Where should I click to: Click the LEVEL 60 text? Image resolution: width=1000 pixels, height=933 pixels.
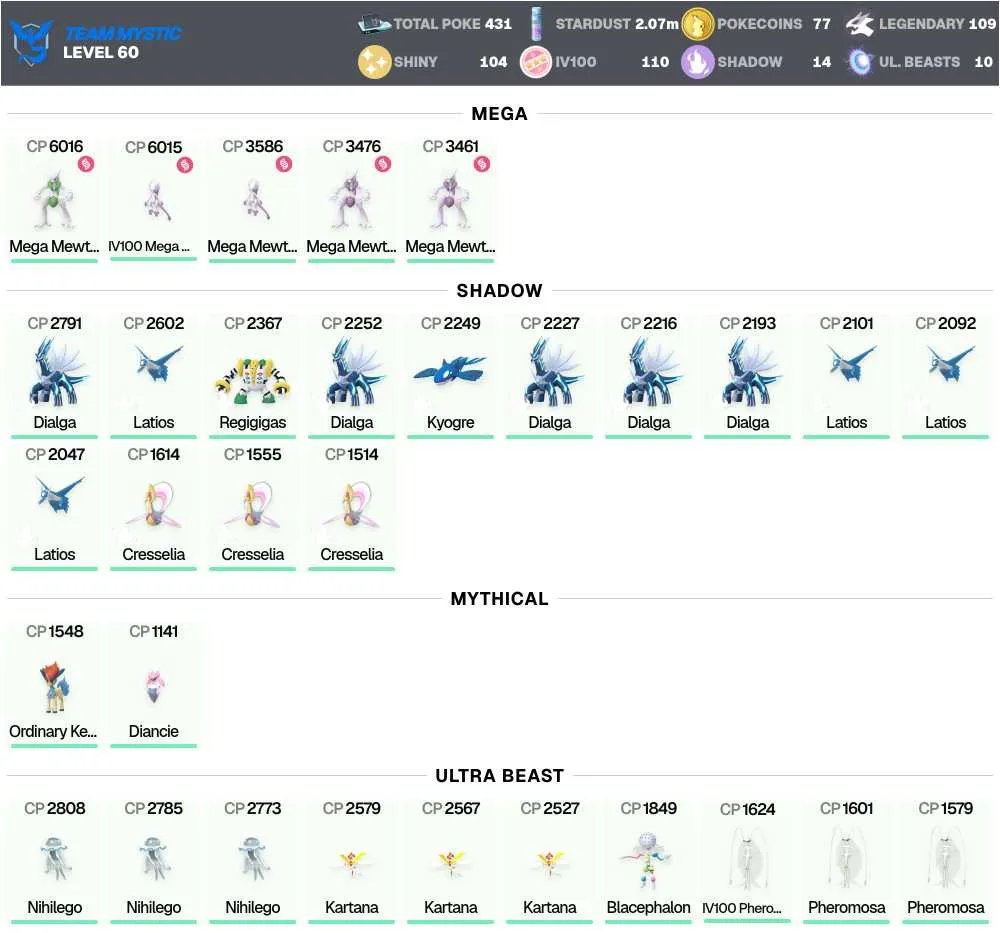(x=101, y=52)
